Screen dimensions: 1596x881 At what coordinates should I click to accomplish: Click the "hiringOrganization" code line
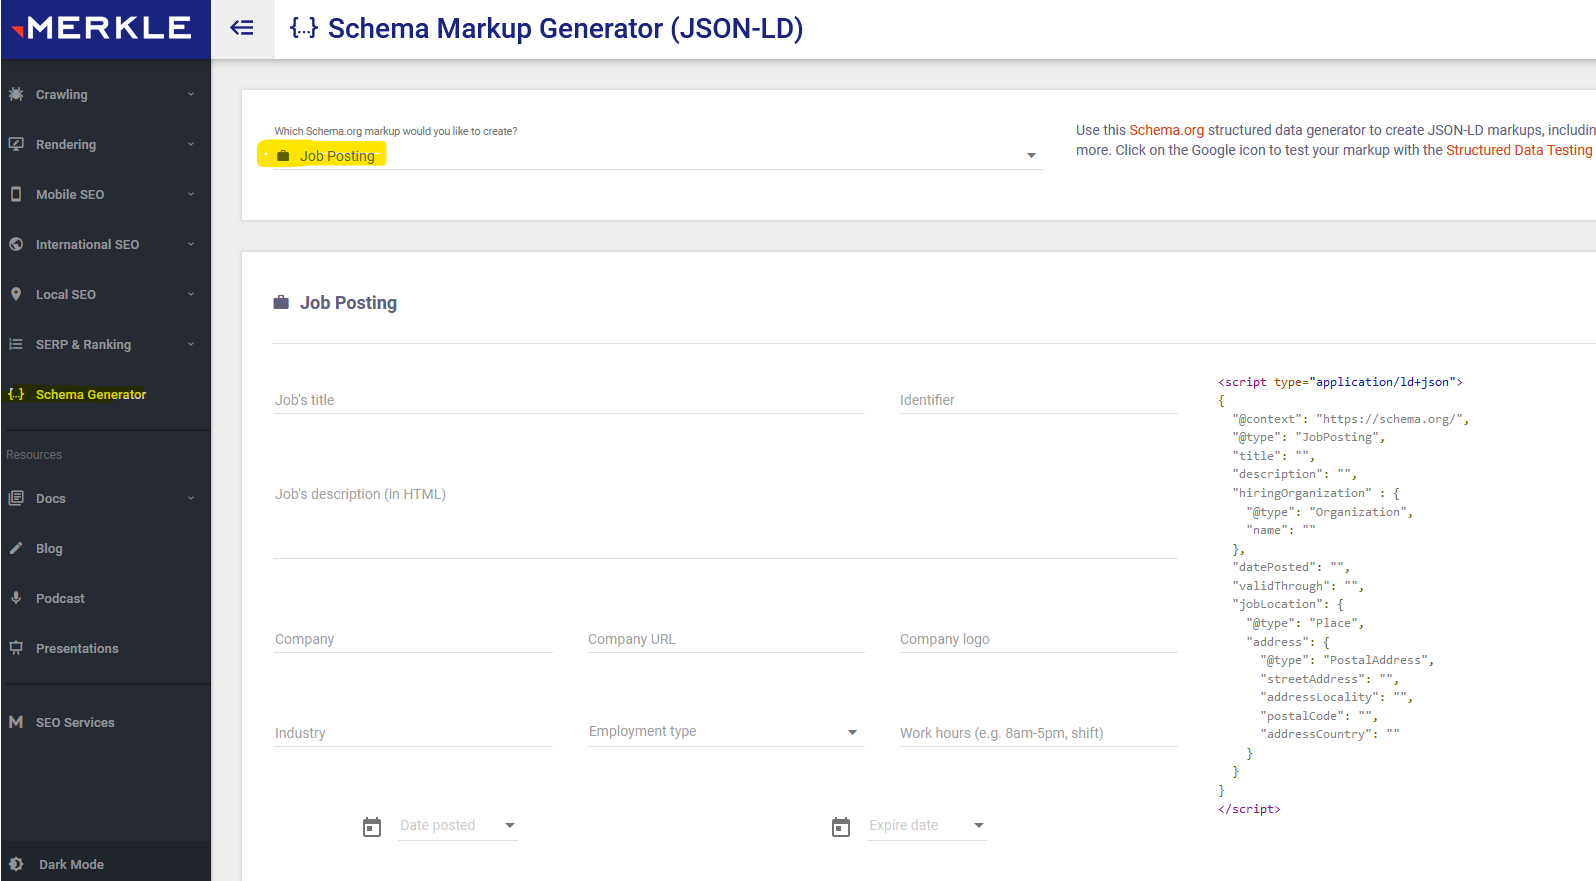tap(1316, 493)
